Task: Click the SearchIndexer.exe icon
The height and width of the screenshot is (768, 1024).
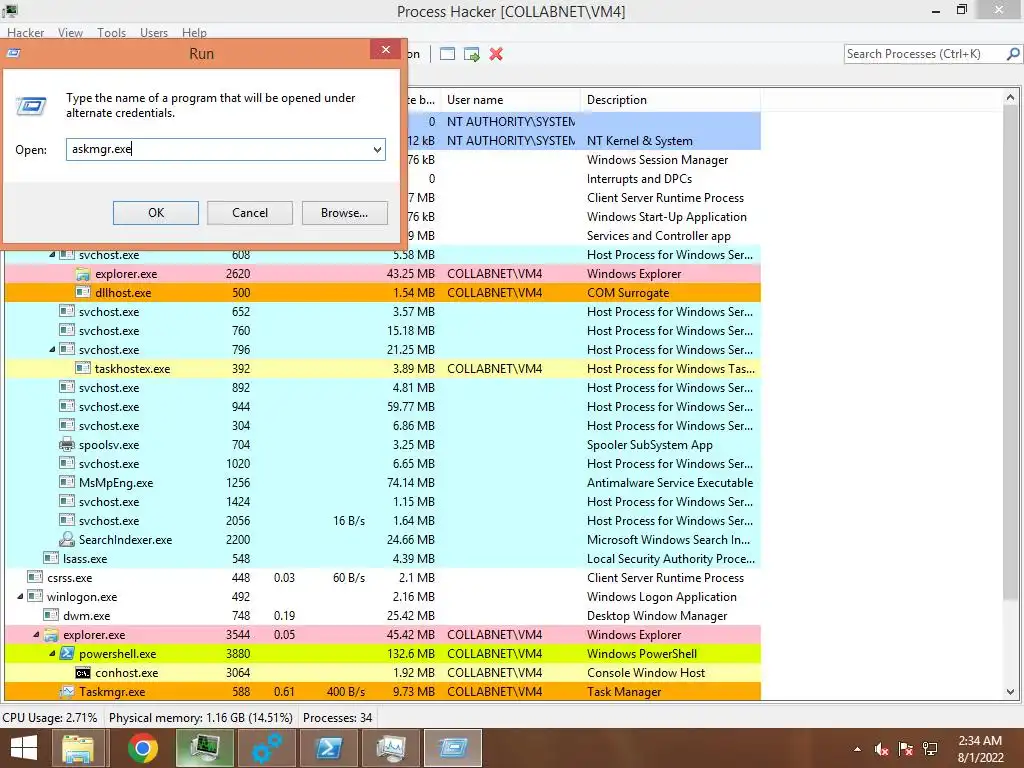Action: pyautogui.click(x=67, y=539)
